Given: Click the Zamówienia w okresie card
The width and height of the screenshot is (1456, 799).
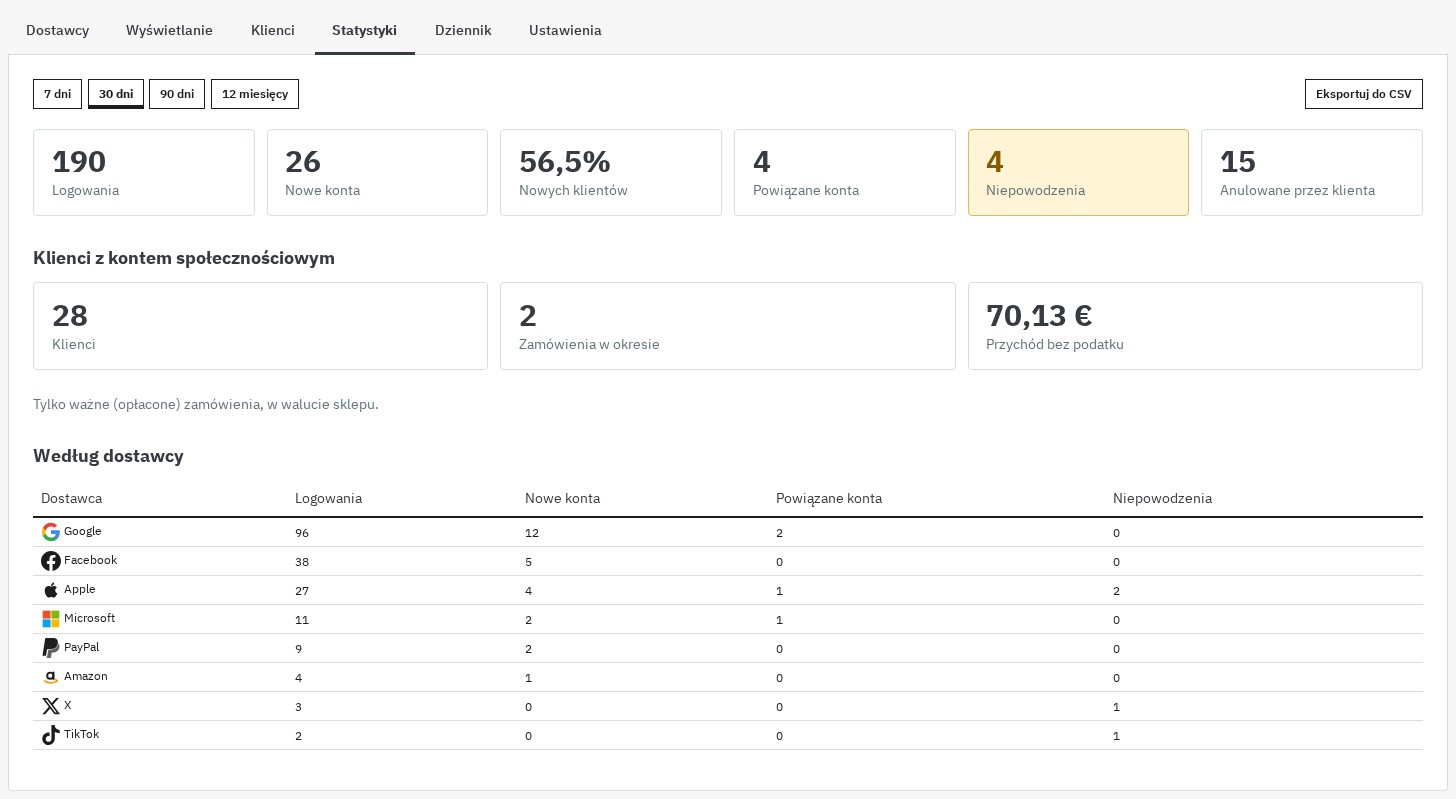Looking at the screenshot, I should (728, 326).
